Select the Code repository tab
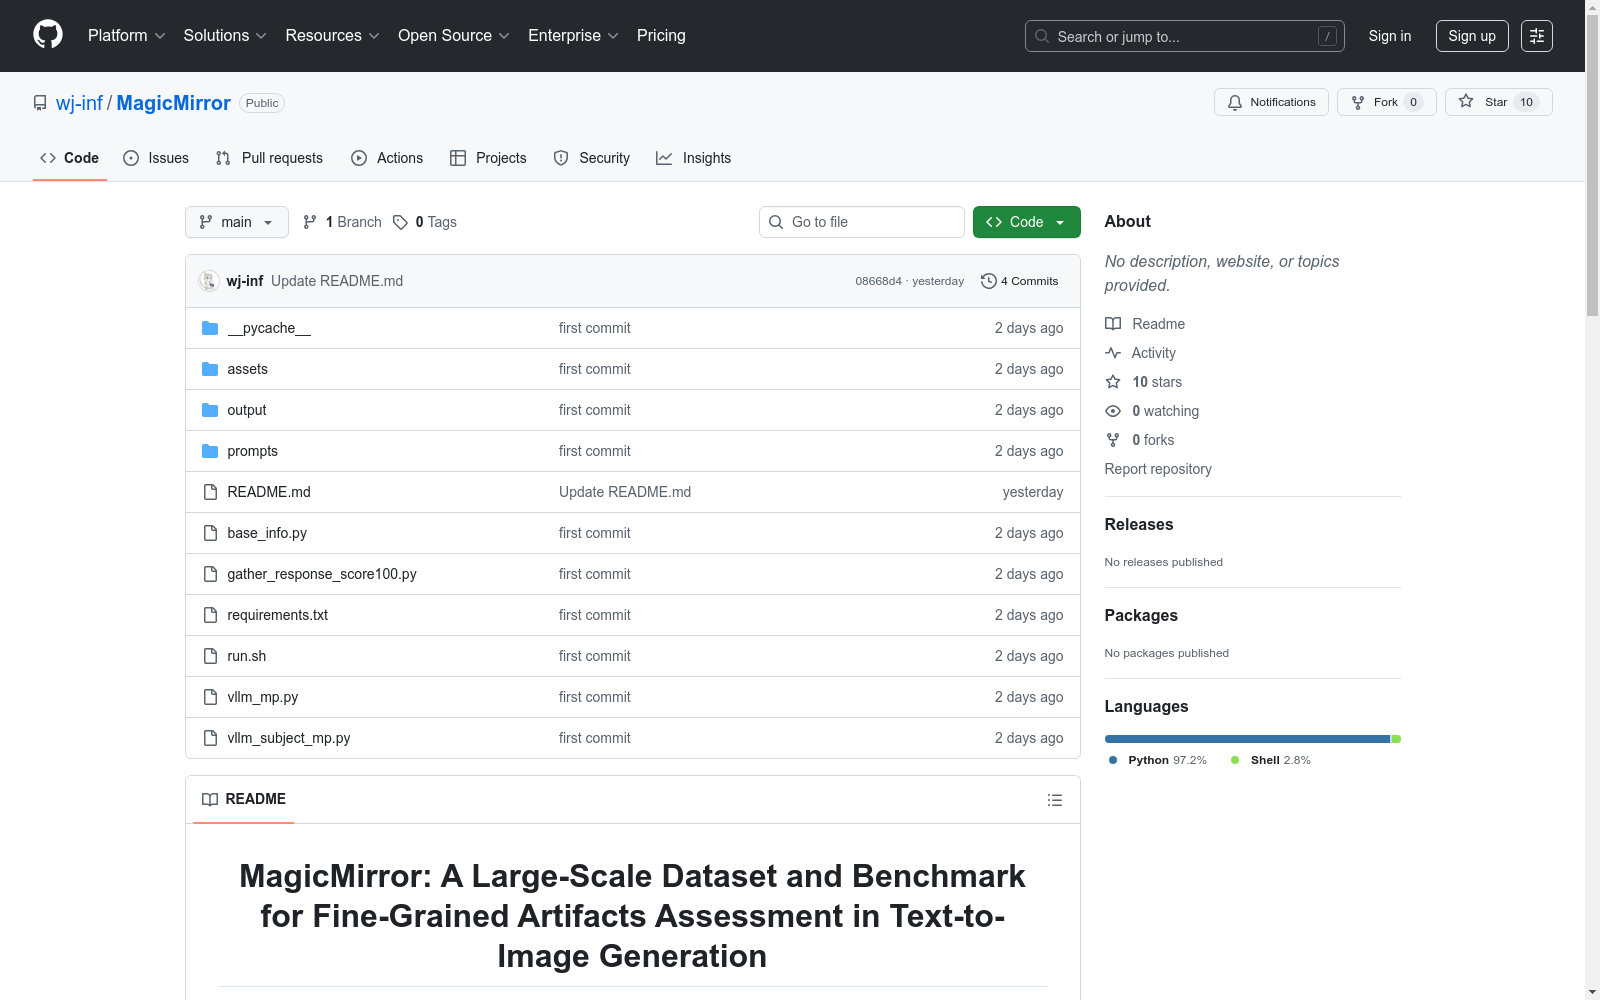The image size is (1600, 1000). point(70,158)
